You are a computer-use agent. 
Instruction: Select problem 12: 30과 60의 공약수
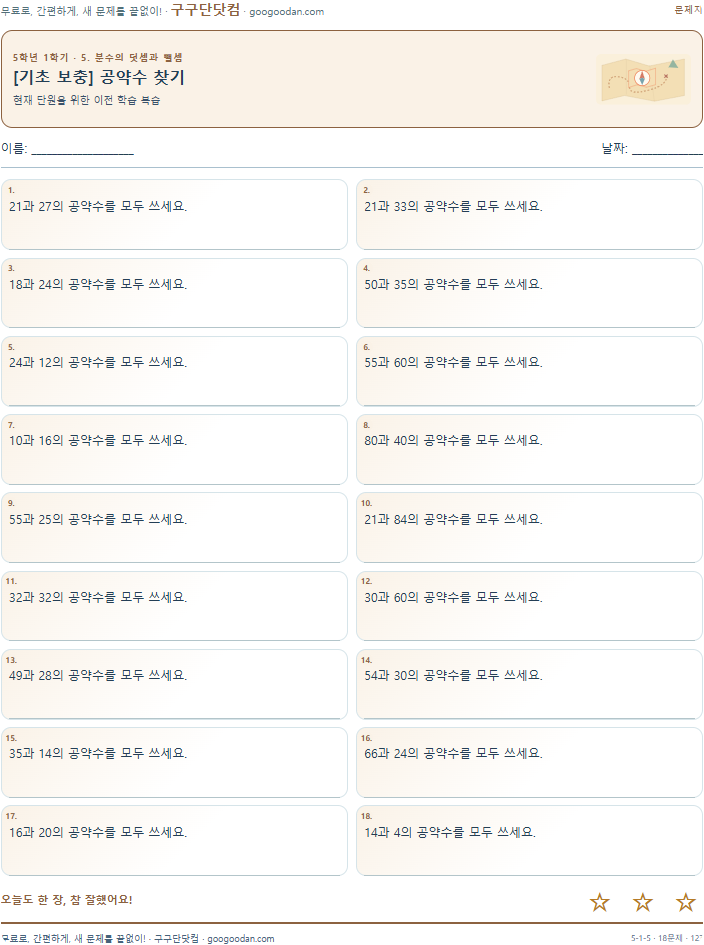pos(529,606)
